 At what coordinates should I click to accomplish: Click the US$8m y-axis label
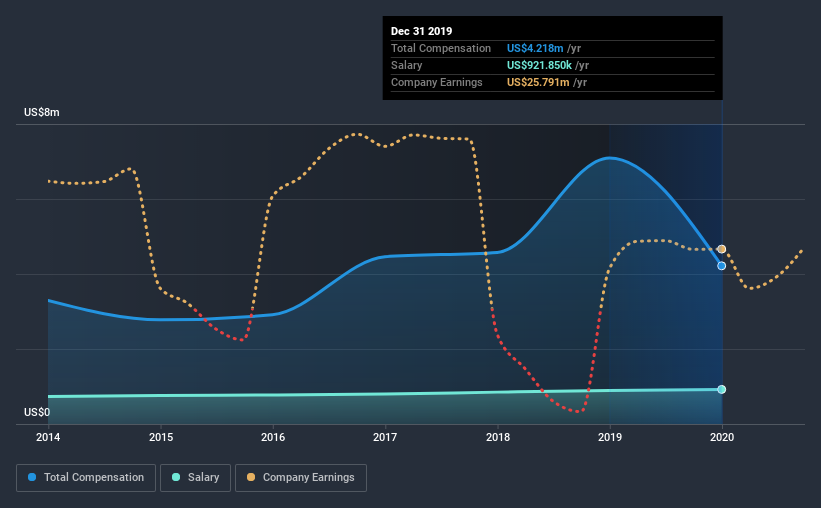click(x=41, y=113)
